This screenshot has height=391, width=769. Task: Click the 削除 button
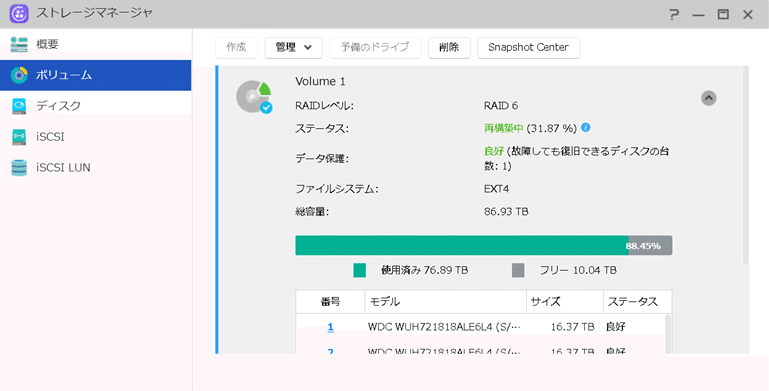[449, 48]
